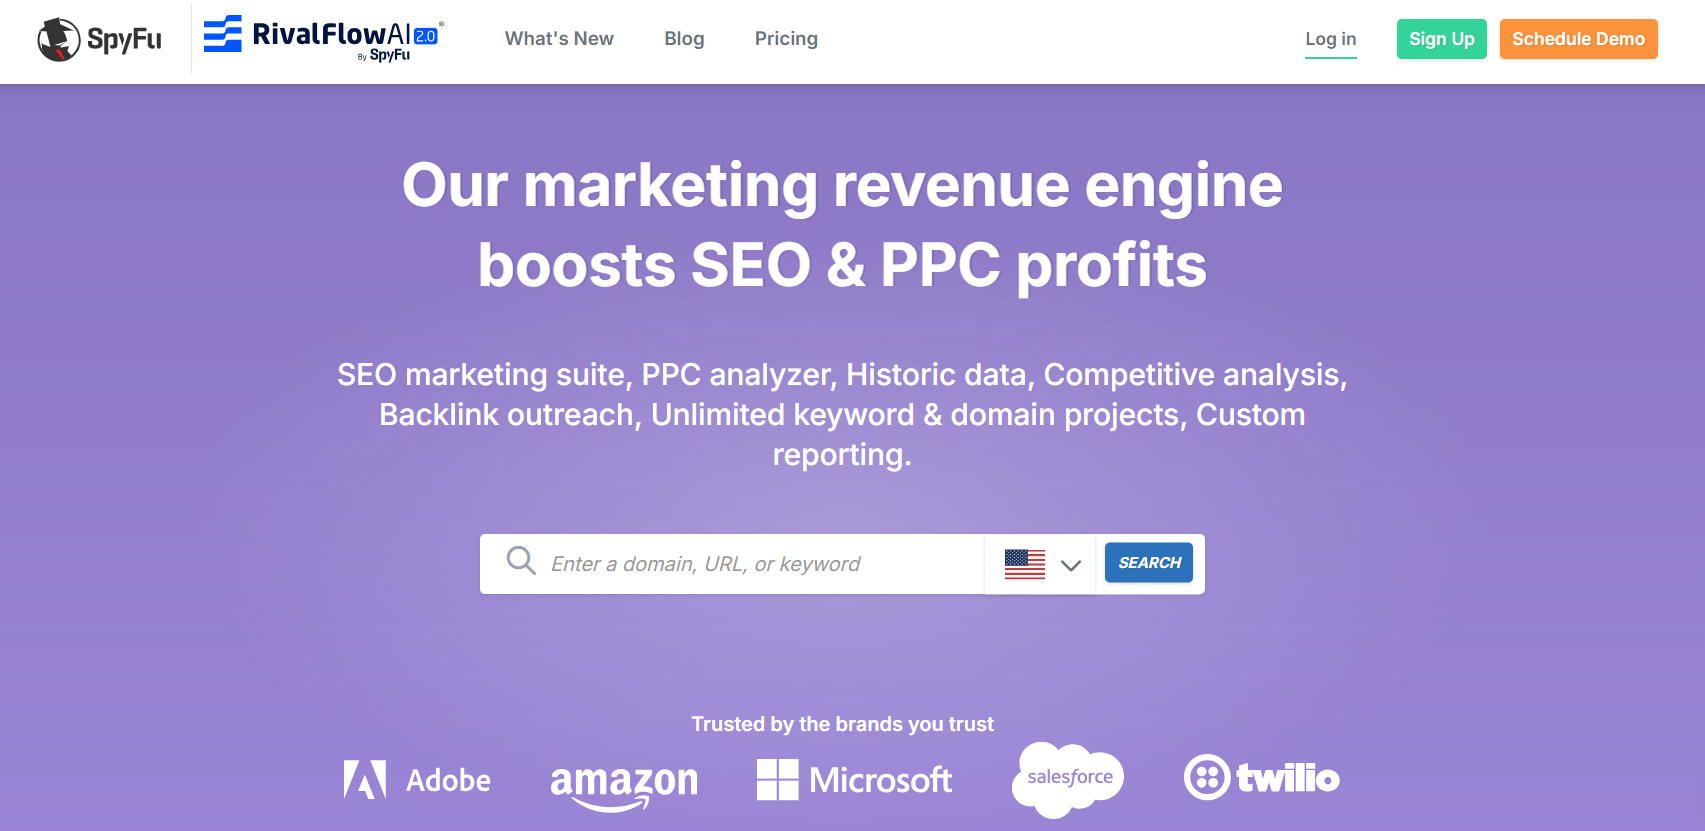Click the Salesforce cloud logo

tap(1068, 779)
